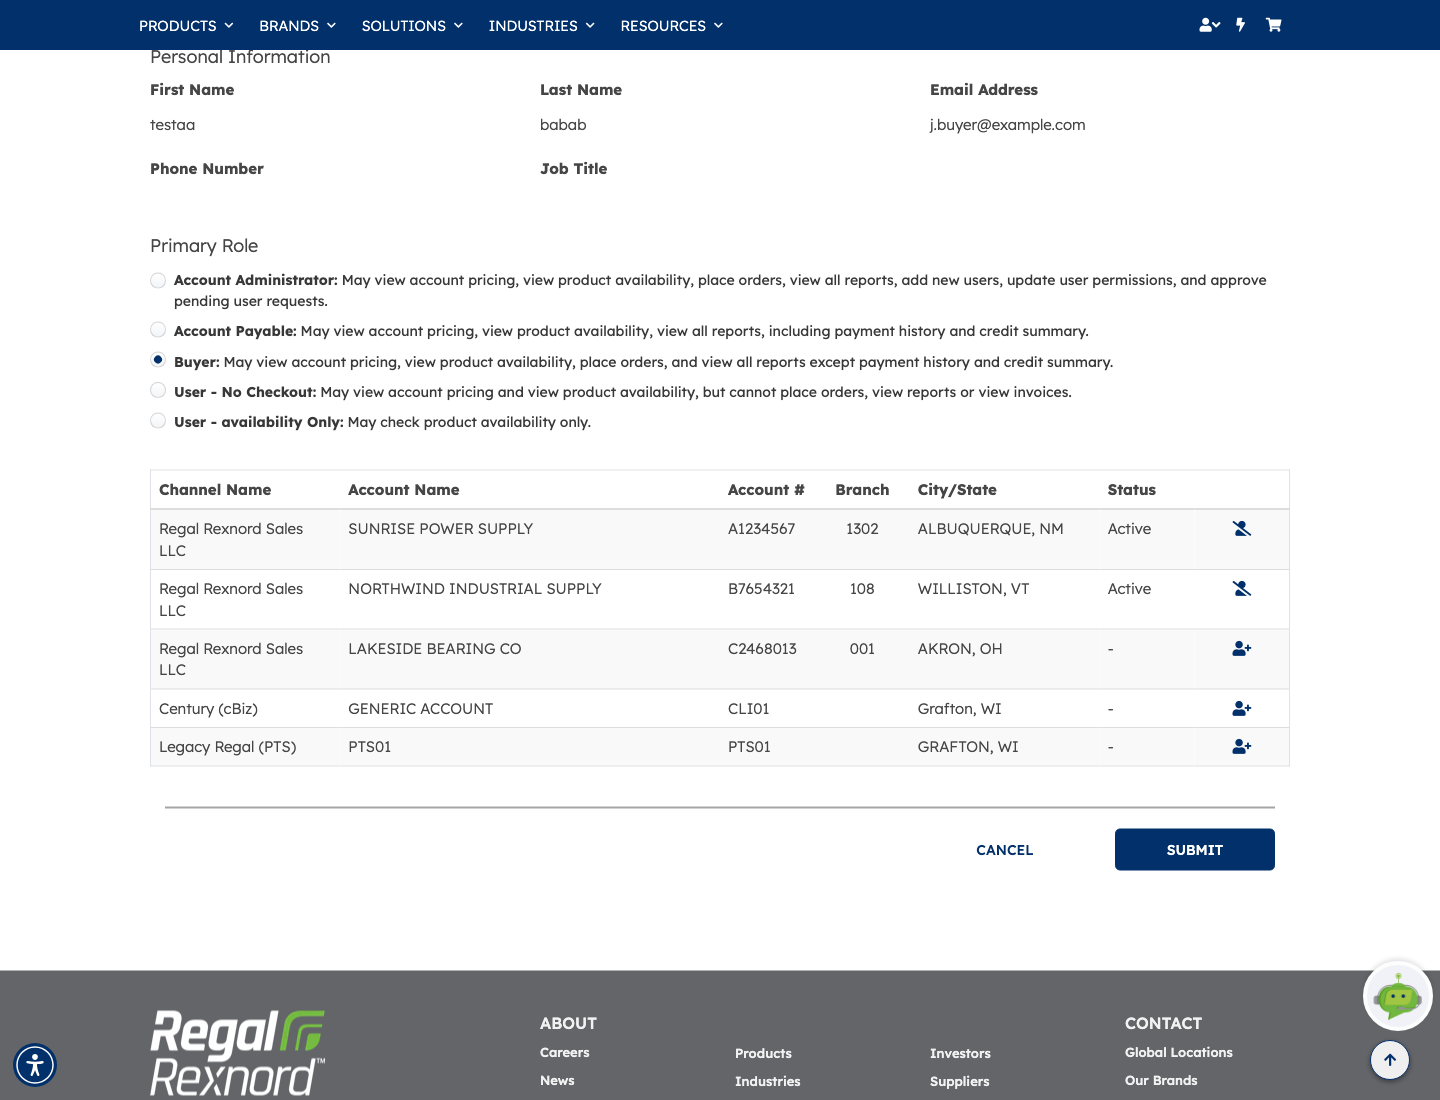Open the shopping cart icon
Screen dimensions: 1440x1100
coord(1273,25)
